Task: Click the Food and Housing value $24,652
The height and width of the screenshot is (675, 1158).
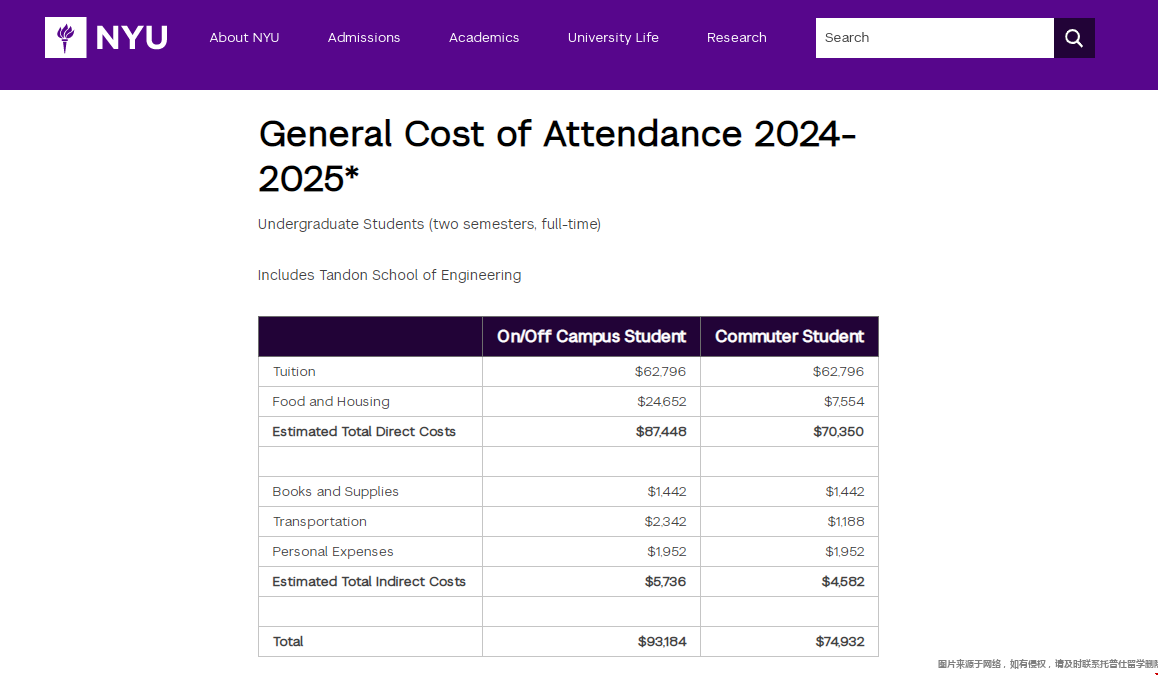Action: (662, 402)
